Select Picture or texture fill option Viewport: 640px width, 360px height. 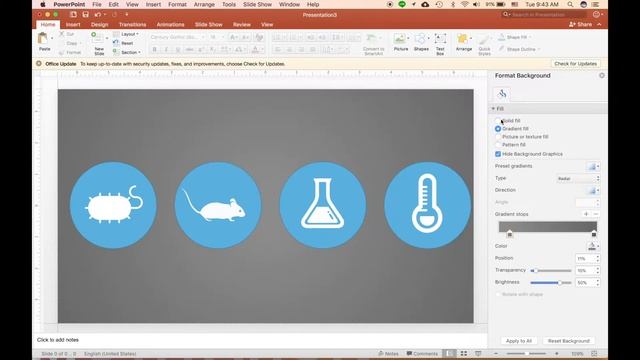pos(498,137)
